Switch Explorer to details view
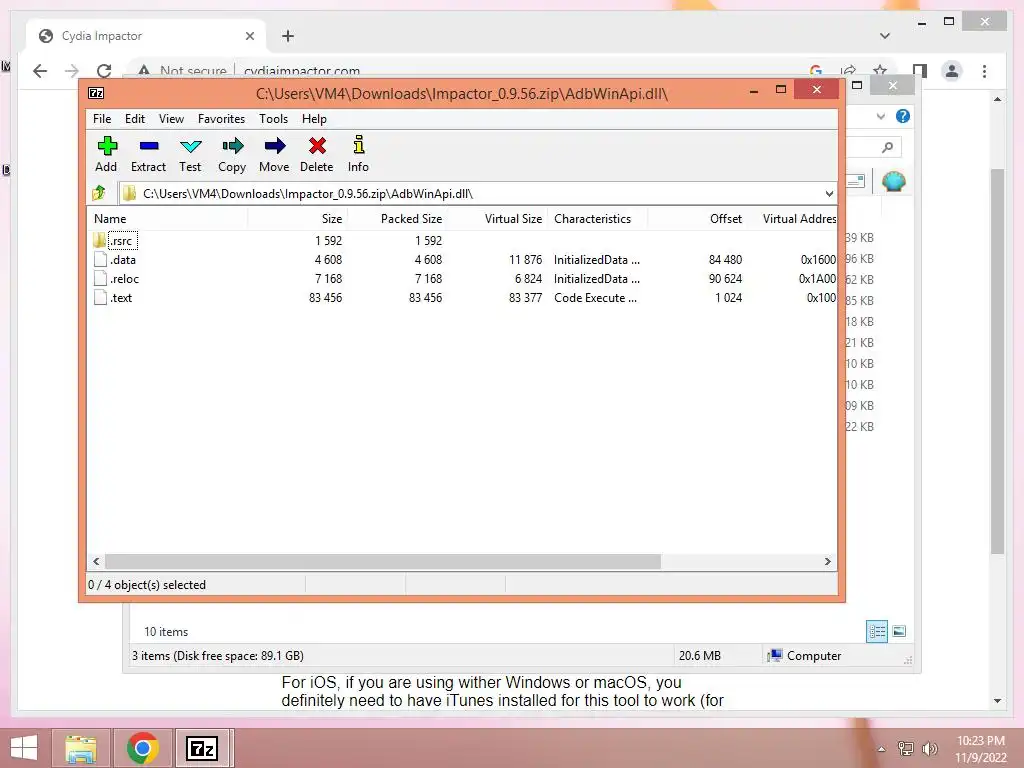This screenshot has width=1024, height=768. tap(877, 632)
